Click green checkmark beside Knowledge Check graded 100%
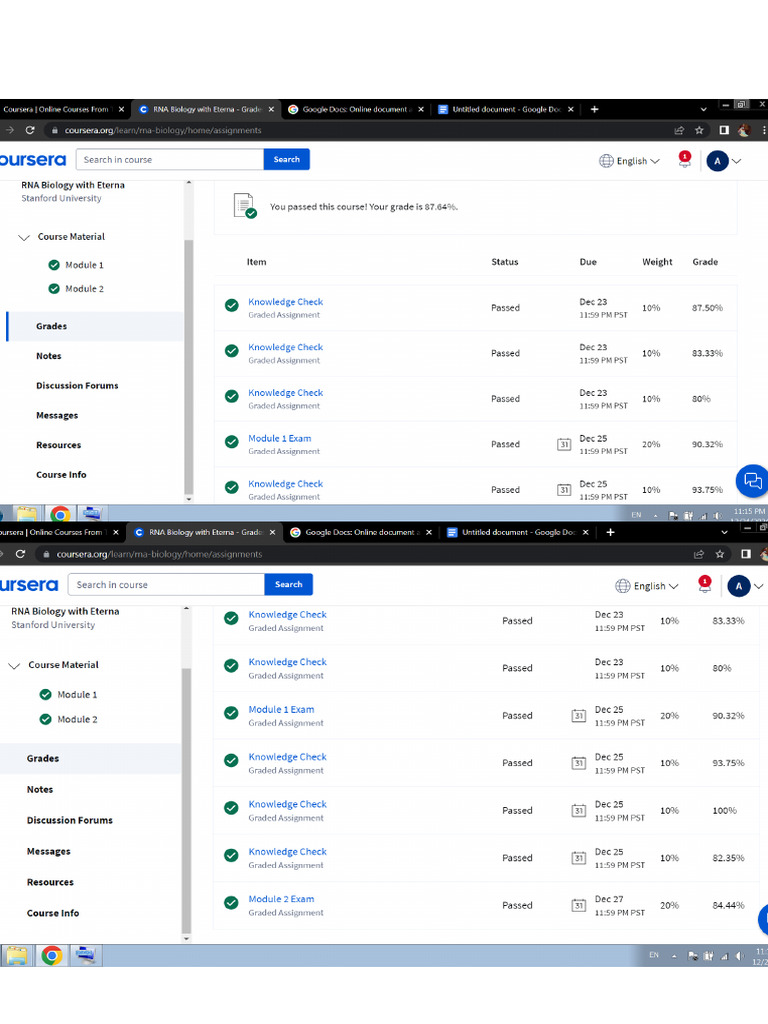 click(231, 810)
